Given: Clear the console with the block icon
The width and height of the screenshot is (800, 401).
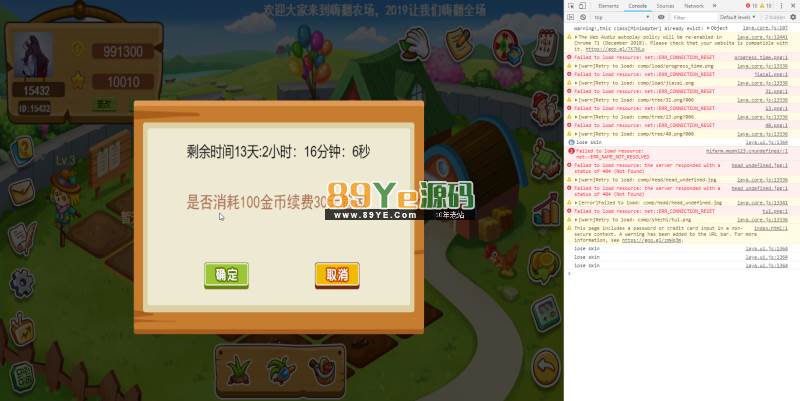Looking at the screenshot, I should point(583,17).
